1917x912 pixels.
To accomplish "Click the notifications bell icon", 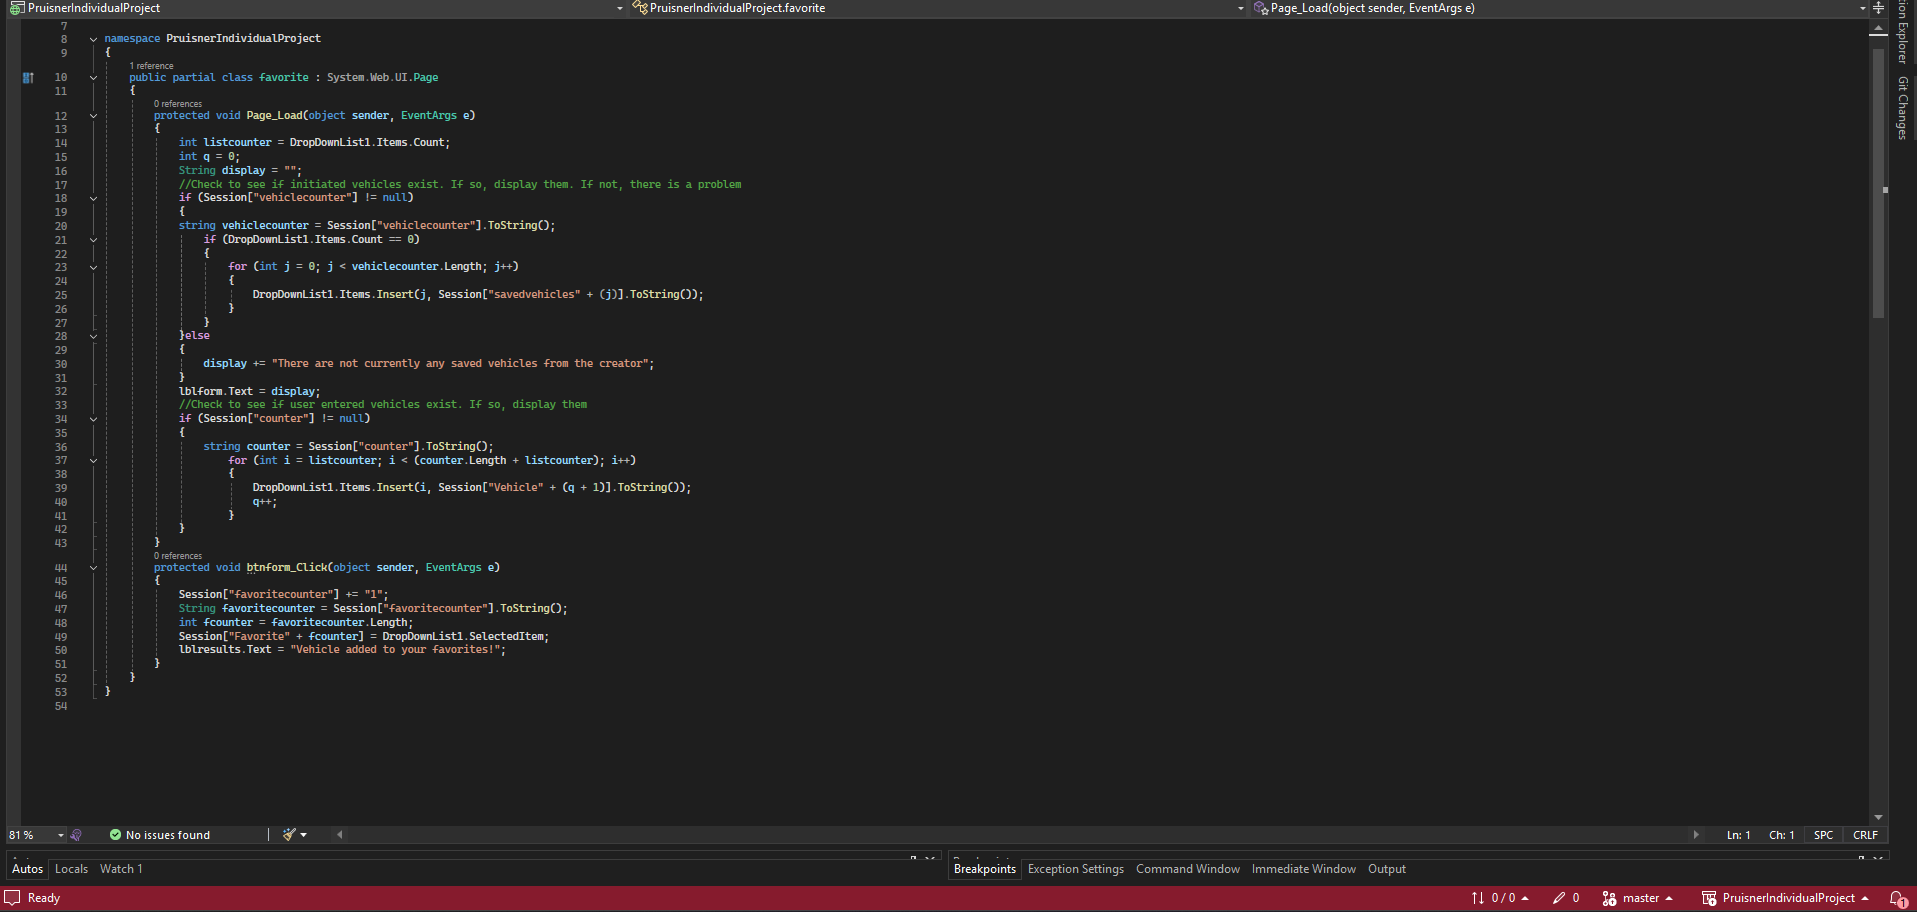I will point(1897,898).
